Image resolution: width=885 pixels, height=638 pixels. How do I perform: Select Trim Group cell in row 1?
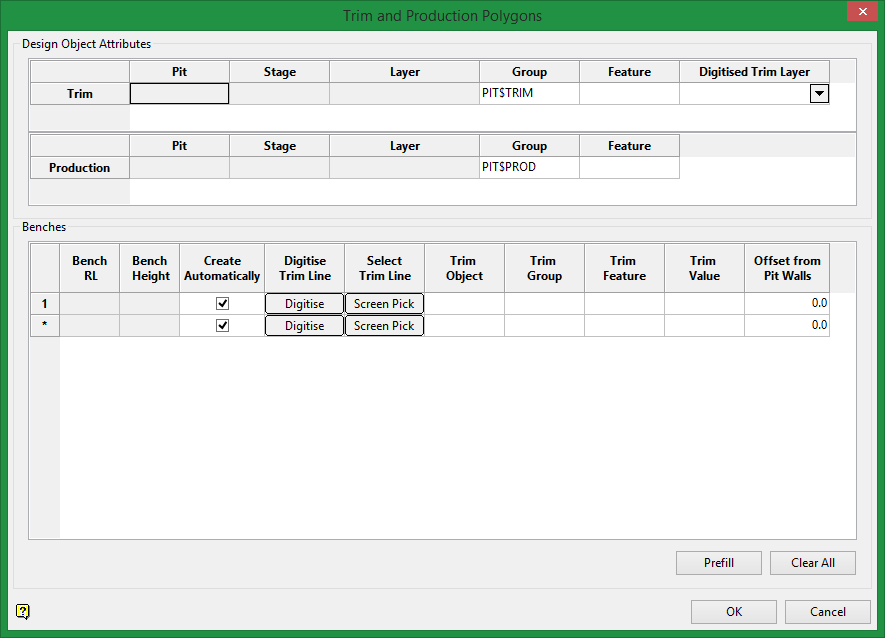click(545, 304)
